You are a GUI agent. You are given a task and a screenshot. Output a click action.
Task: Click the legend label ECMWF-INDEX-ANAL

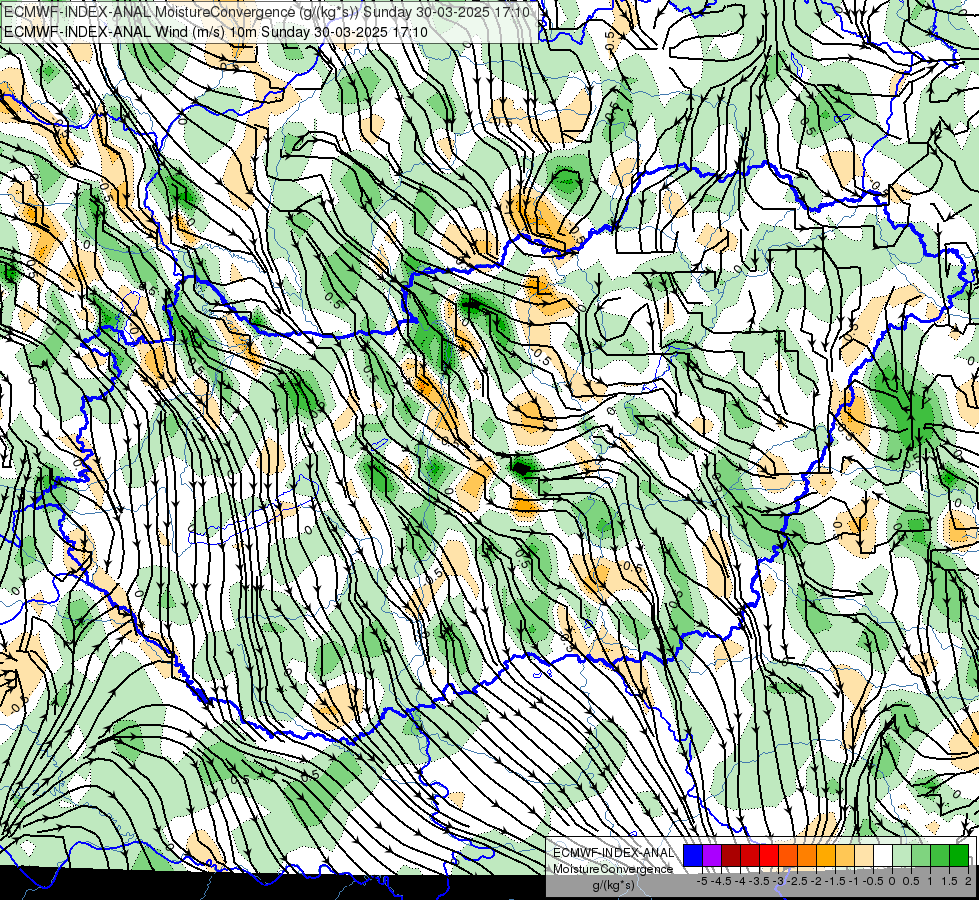(x=614, y=853)
